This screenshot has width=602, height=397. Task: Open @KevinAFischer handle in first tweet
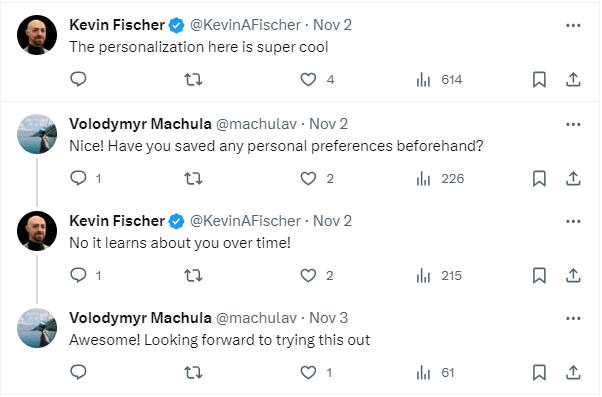pyautogui.click(x=245, y=25)
